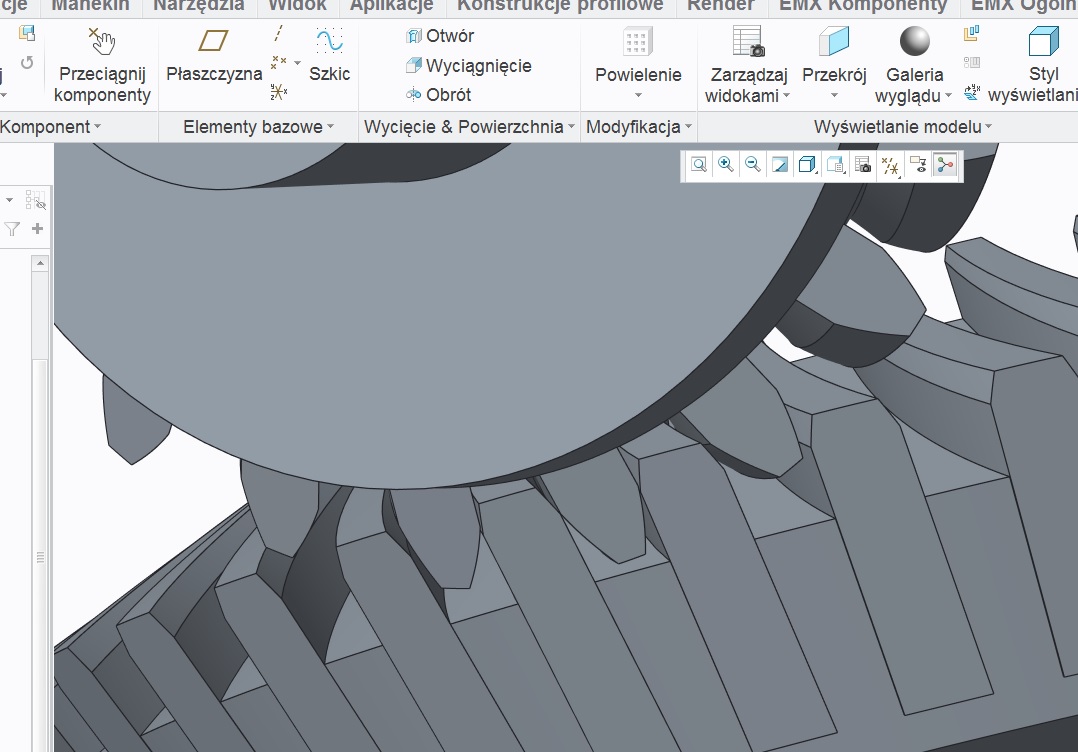
Task: Click the Przeciągnij komponenty hand icon
Action: [102, 41]
